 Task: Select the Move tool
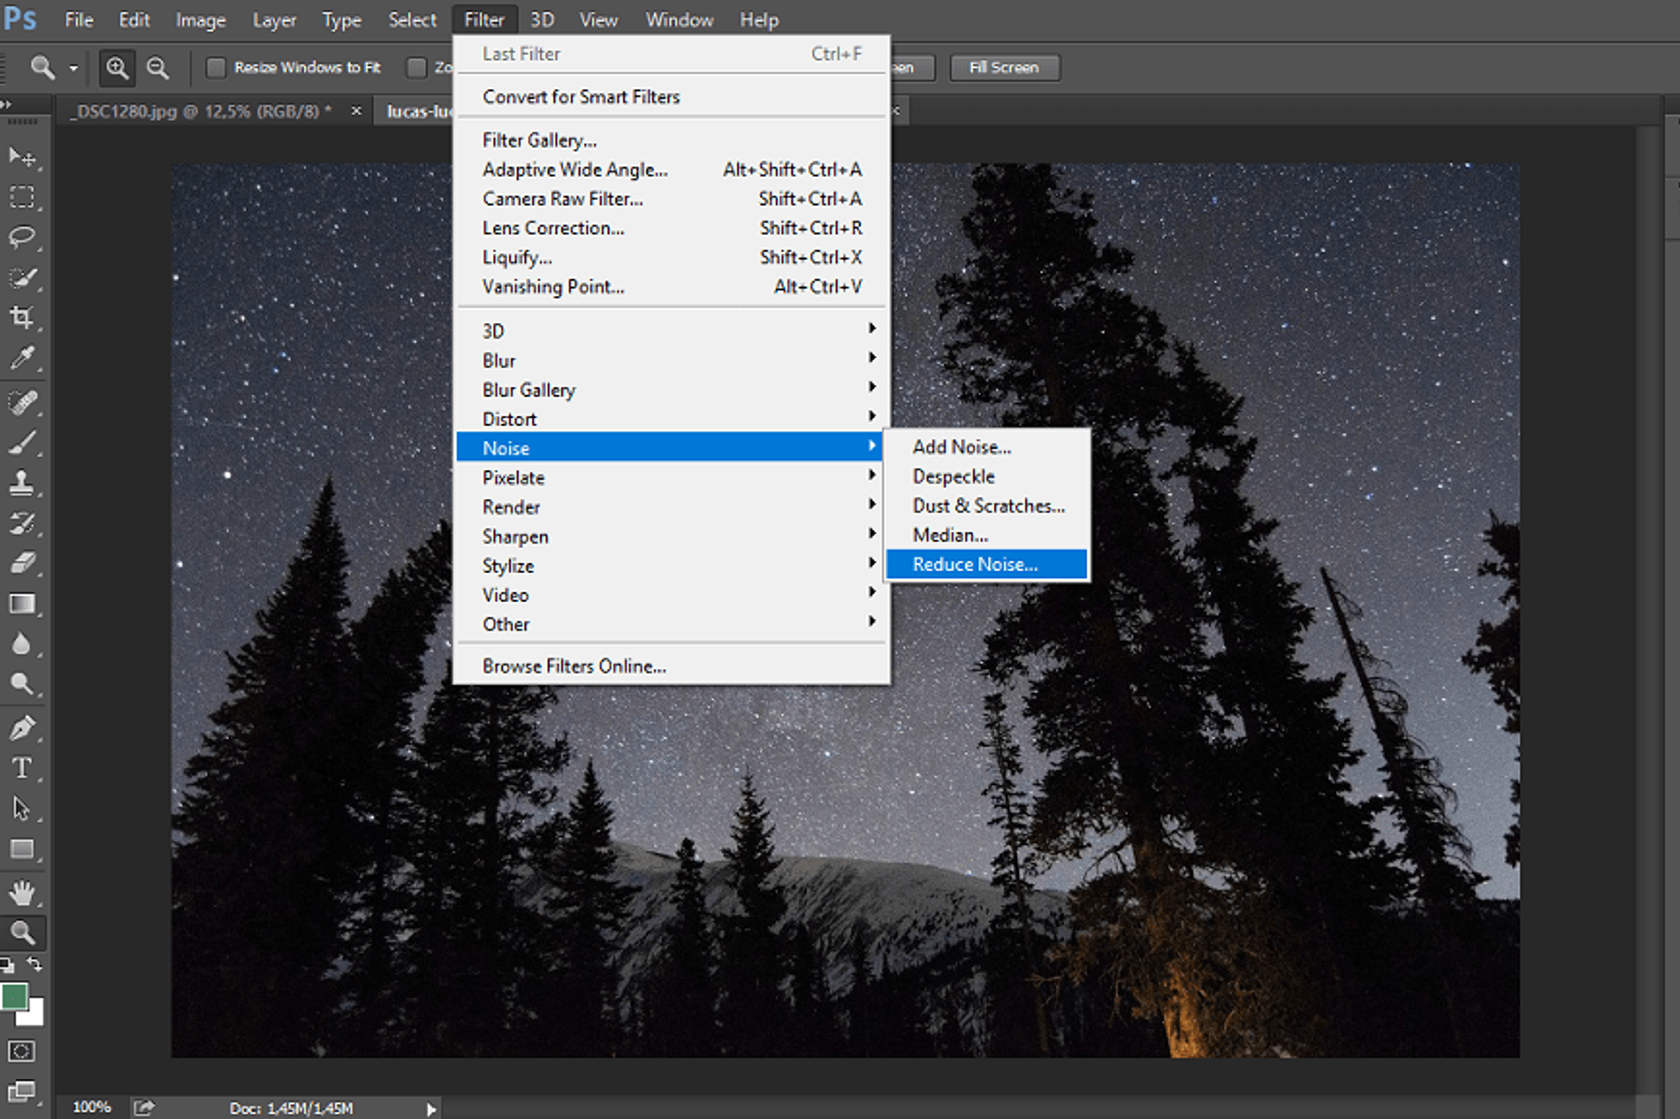(22, 157)
